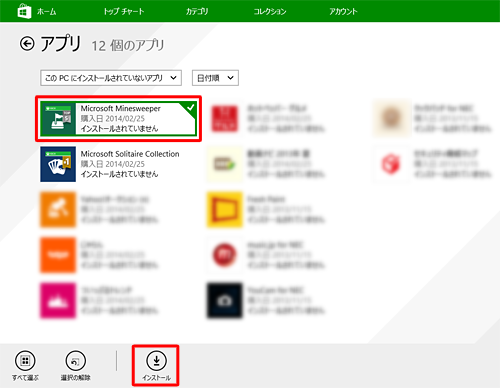Open the トップ チャート tab
The image size is (500, 388).
[124, 12]
